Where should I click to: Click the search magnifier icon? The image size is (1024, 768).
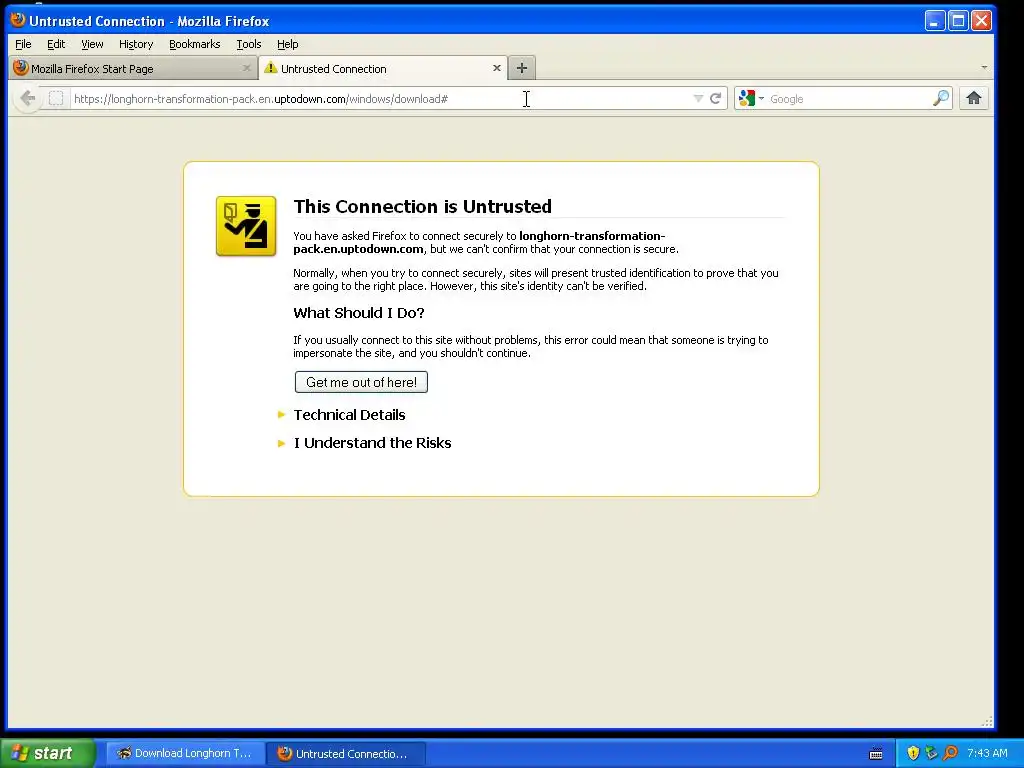[940, 99]
